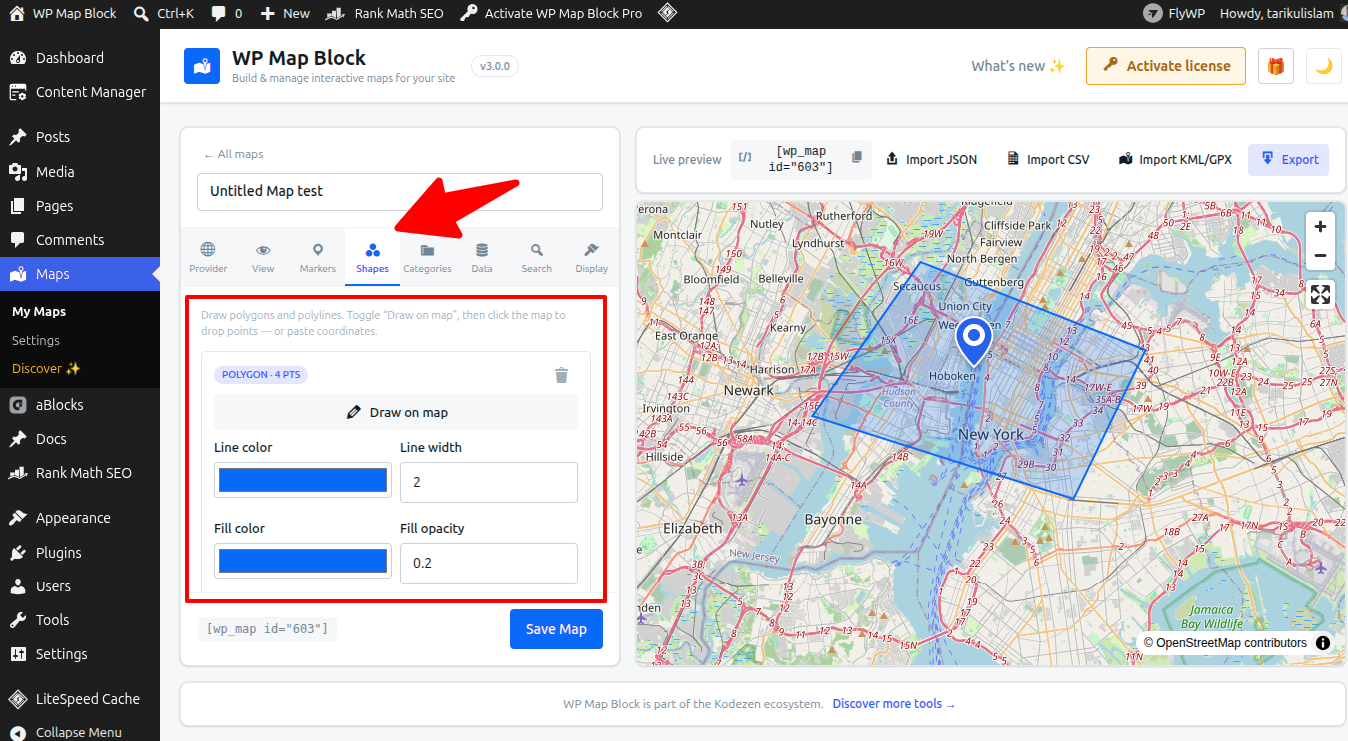Go to Posts in the sidebar
This screenshot has width=1348, height=741.
point(80,137)
